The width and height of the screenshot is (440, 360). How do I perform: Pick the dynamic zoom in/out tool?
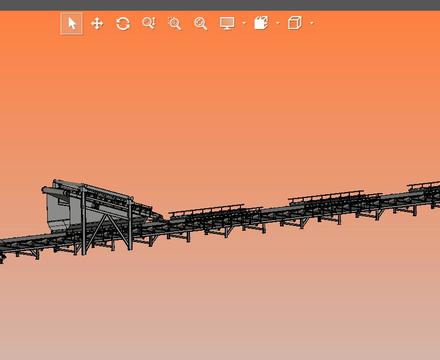(x=149, y=23)
